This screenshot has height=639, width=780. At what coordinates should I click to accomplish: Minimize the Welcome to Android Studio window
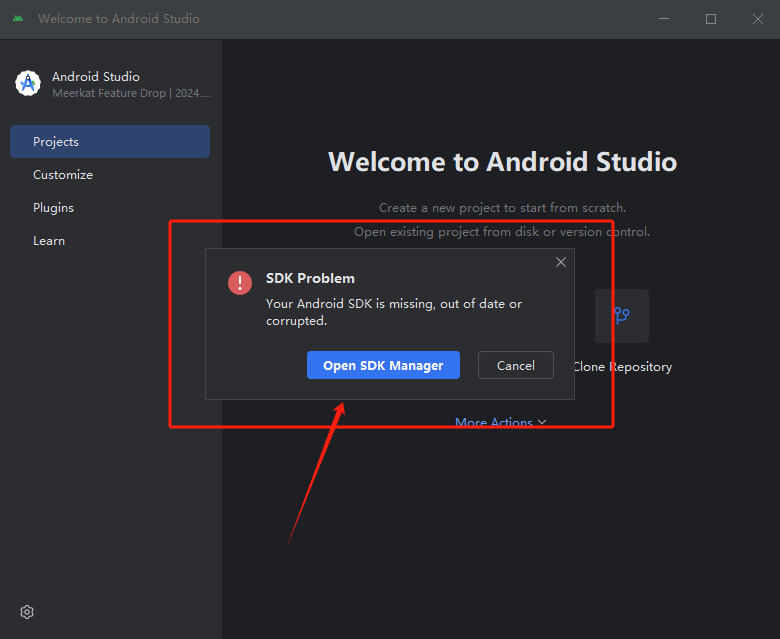[x=664, y=19]
